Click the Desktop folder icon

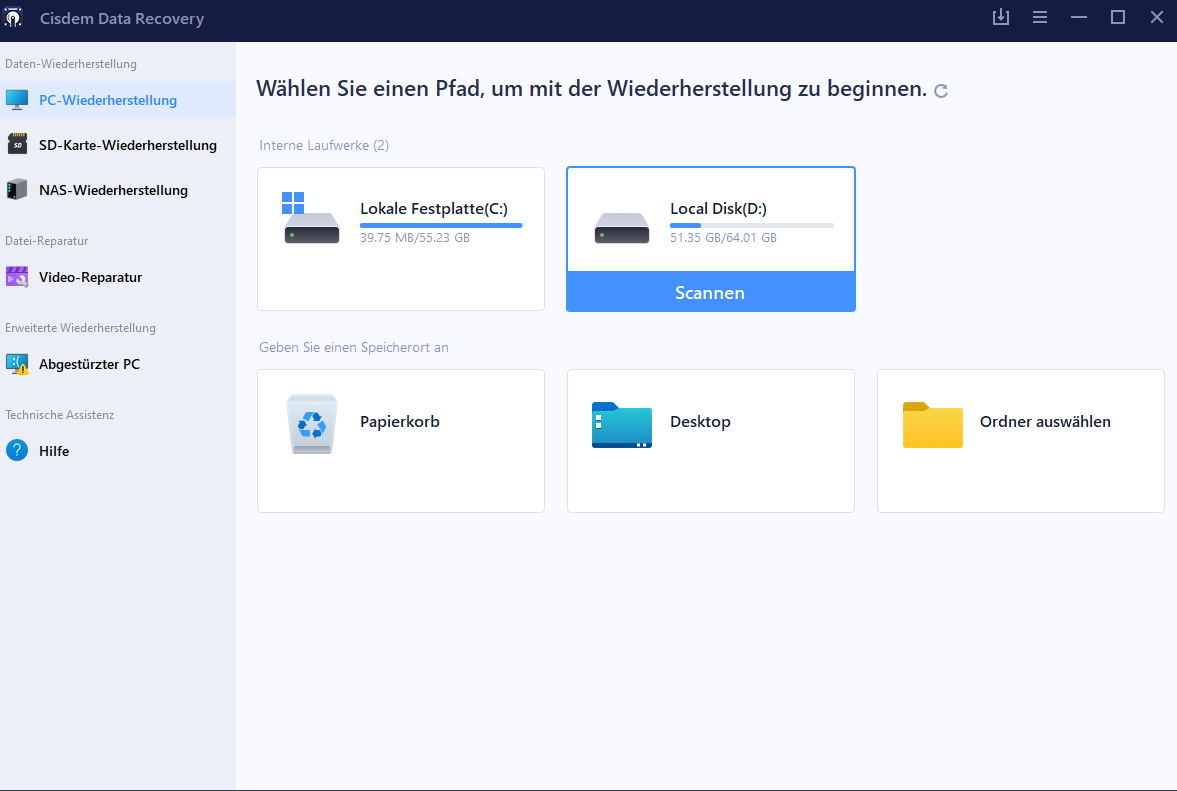[622, 425]
